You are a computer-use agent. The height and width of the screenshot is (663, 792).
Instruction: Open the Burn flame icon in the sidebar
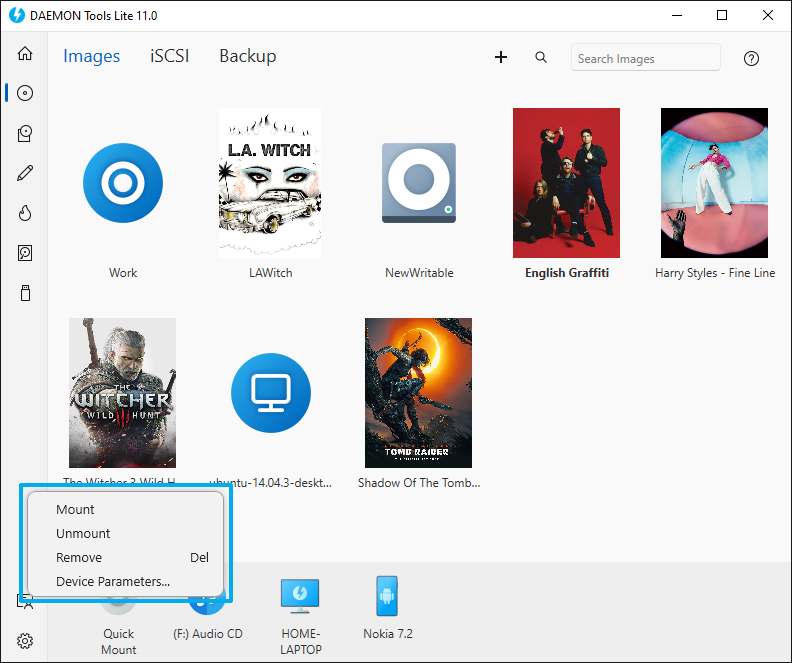pos(25,213)
